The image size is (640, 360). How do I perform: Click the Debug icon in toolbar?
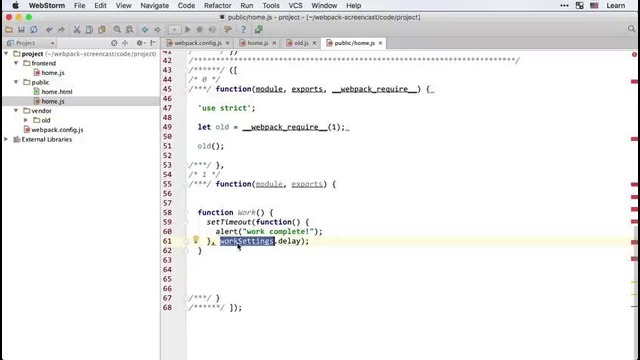click(x=200, y=30)
